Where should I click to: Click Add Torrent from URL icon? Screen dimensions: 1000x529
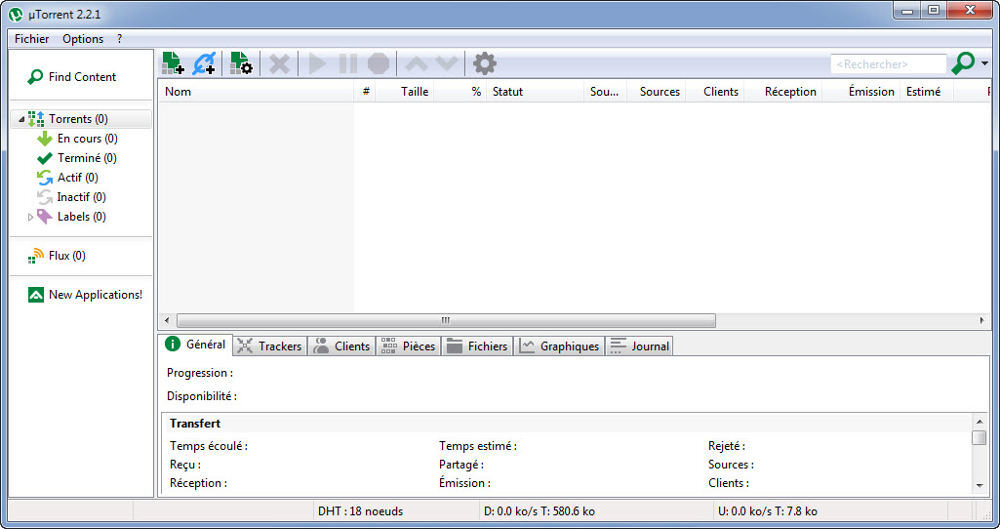[x=205, y=63]
